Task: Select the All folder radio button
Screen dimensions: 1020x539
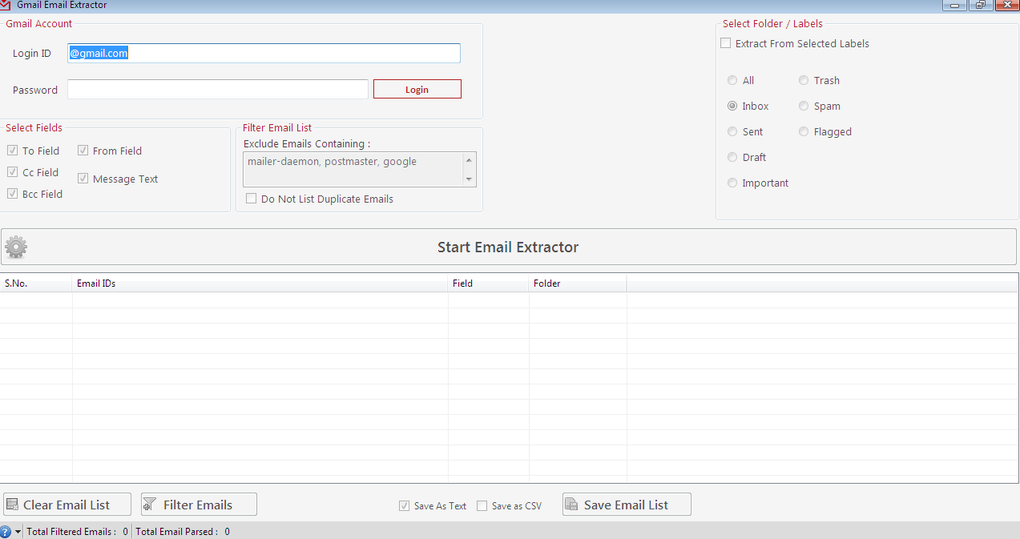Action: 732,80
